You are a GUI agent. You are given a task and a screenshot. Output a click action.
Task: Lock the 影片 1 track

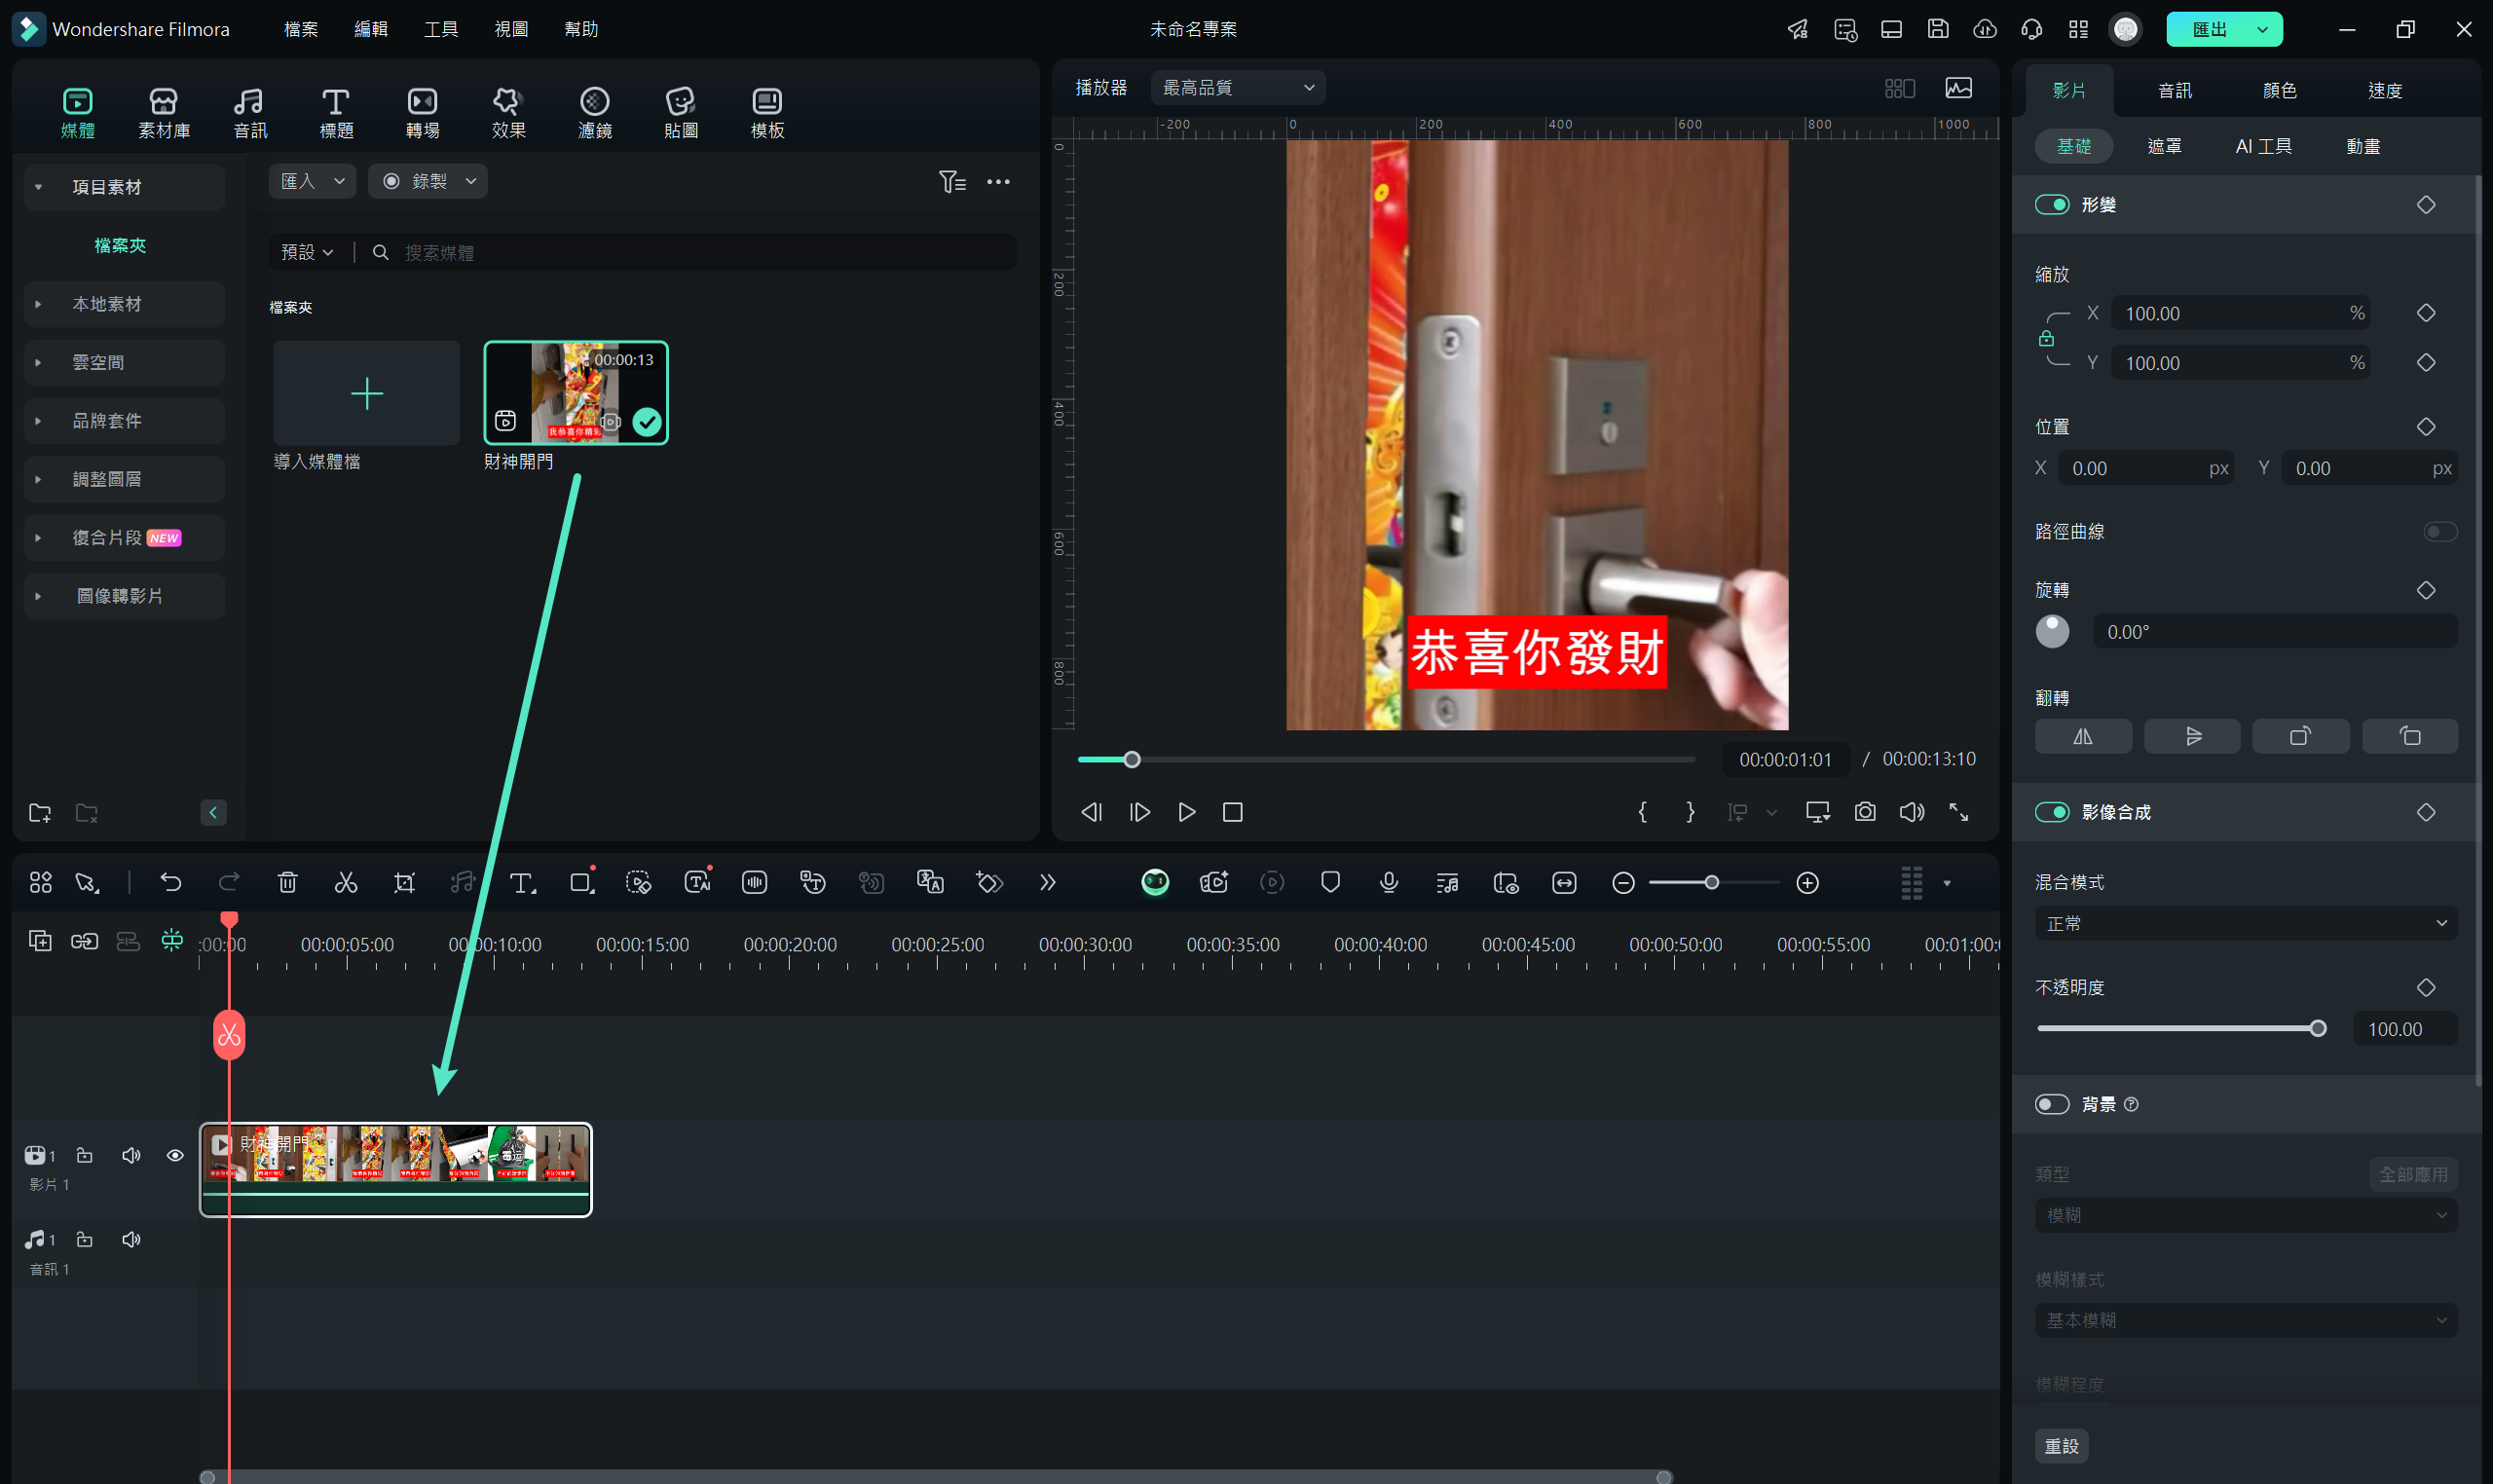(x=85, y=1155)
